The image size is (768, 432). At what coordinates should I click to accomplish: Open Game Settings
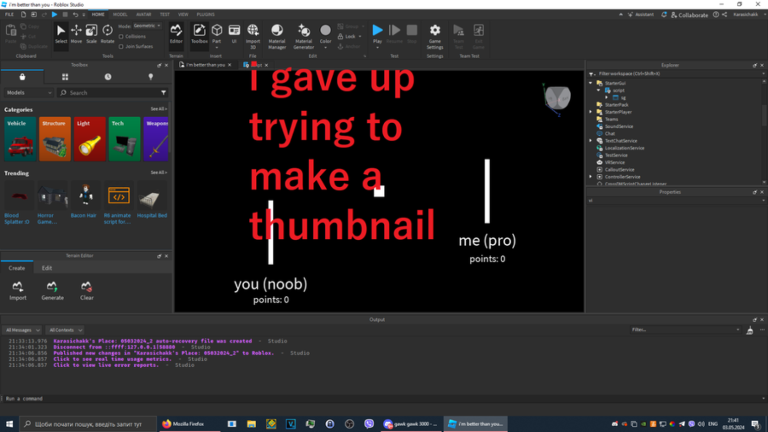434,36
